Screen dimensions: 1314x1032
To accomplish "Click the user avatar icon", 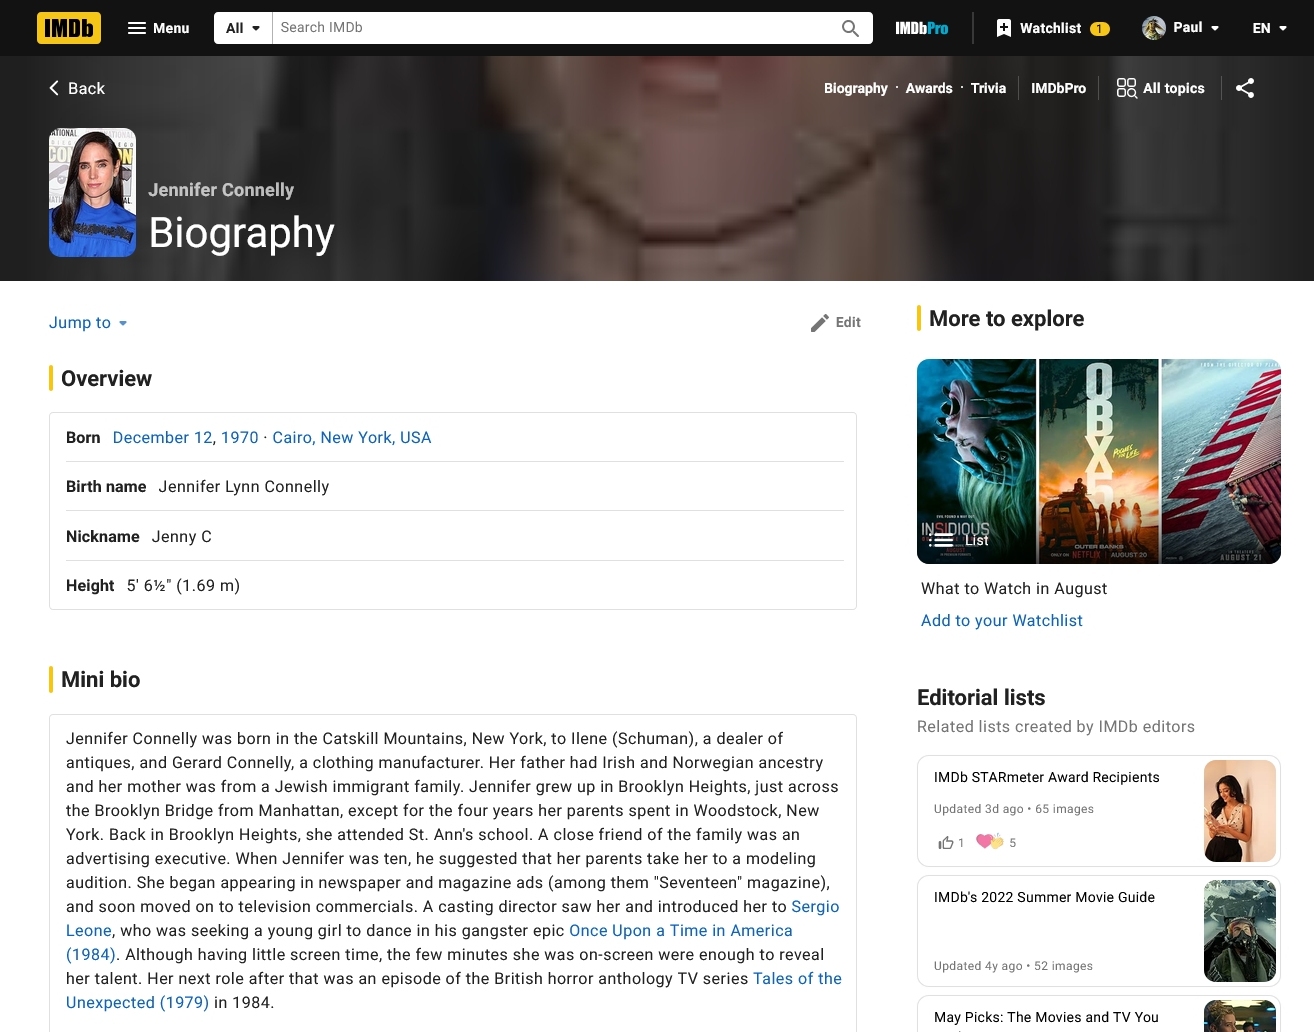I will tap(1154, 28).
